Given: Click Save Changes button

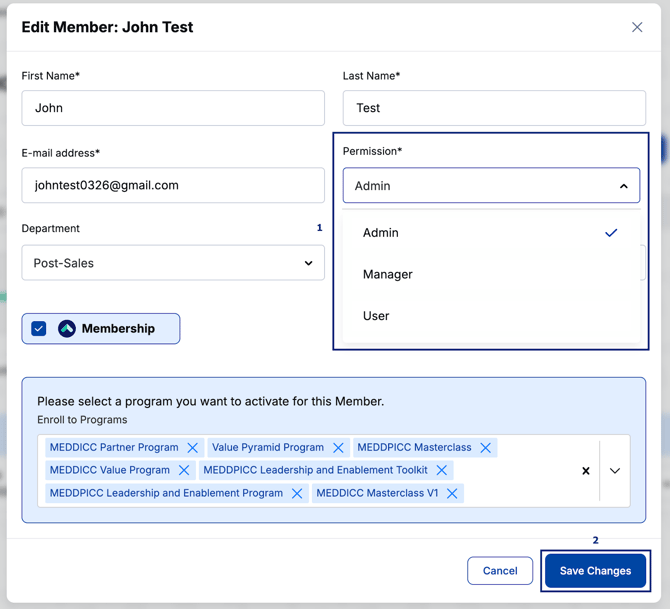Looking at the screenshot, I should pyautogui.click(x=595, y=571).
